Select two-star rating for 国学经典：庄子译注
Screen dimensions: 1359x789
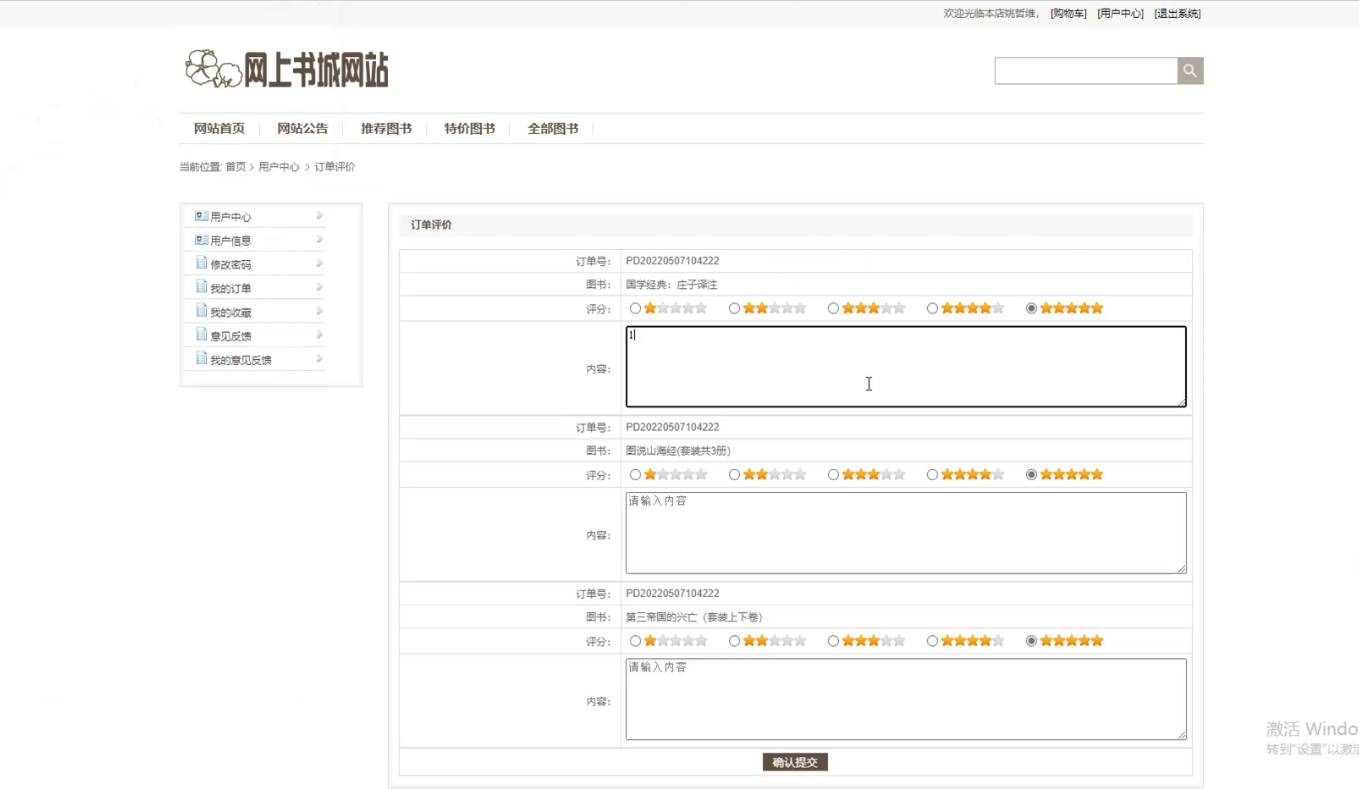[734, 308]
